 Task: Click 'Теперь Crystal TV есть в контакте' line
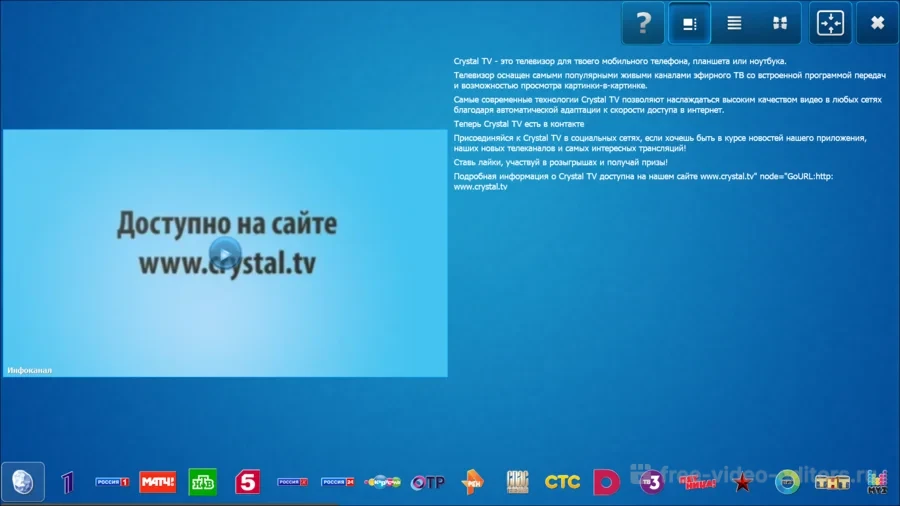(519, 124)
